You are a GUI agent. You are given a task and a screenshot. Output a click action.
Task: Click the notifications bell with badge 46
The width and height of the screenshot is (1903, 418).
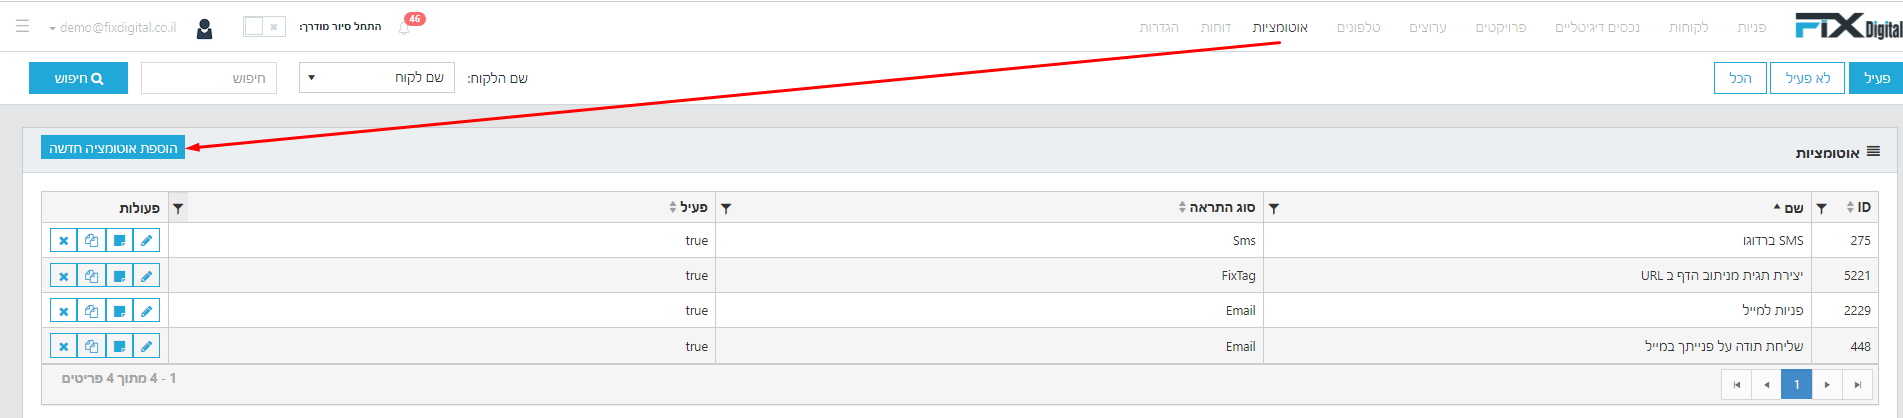[x=405, y=27]
